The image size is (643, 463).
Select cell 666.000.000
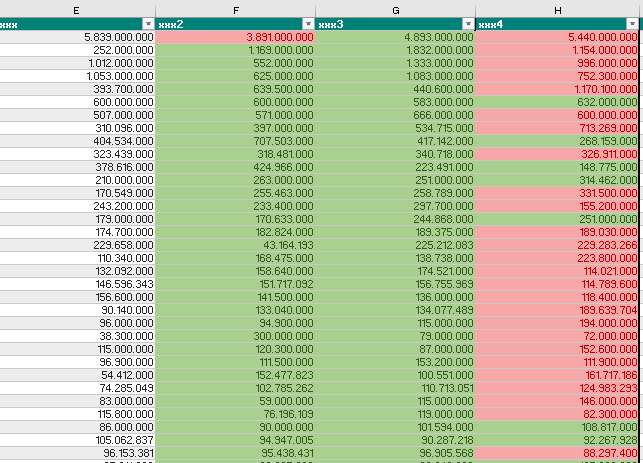tap(395, 115)
